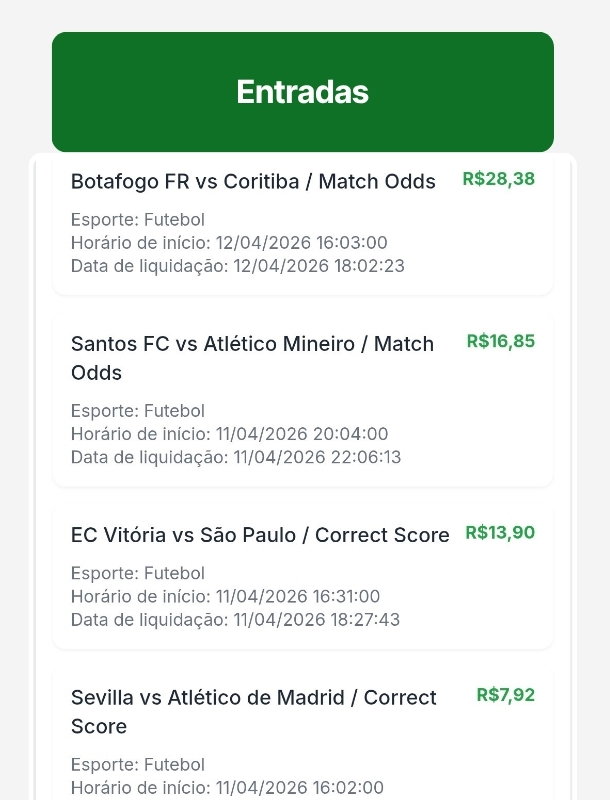Click the R$28,38 amount
The height and width of the screenshot is (800, 610).
point(498,179)
